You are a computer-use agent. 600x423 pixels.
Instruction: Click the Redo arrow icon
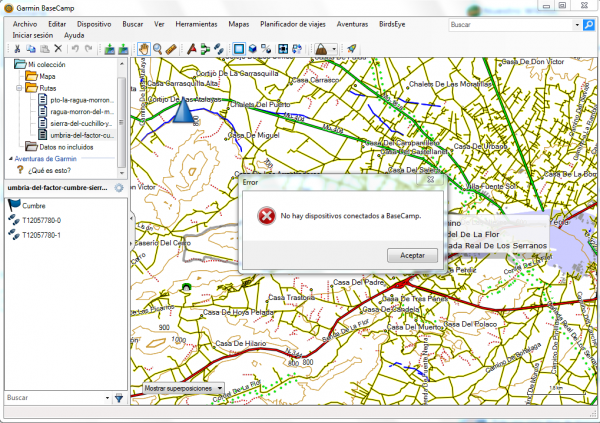pos(89,49)
